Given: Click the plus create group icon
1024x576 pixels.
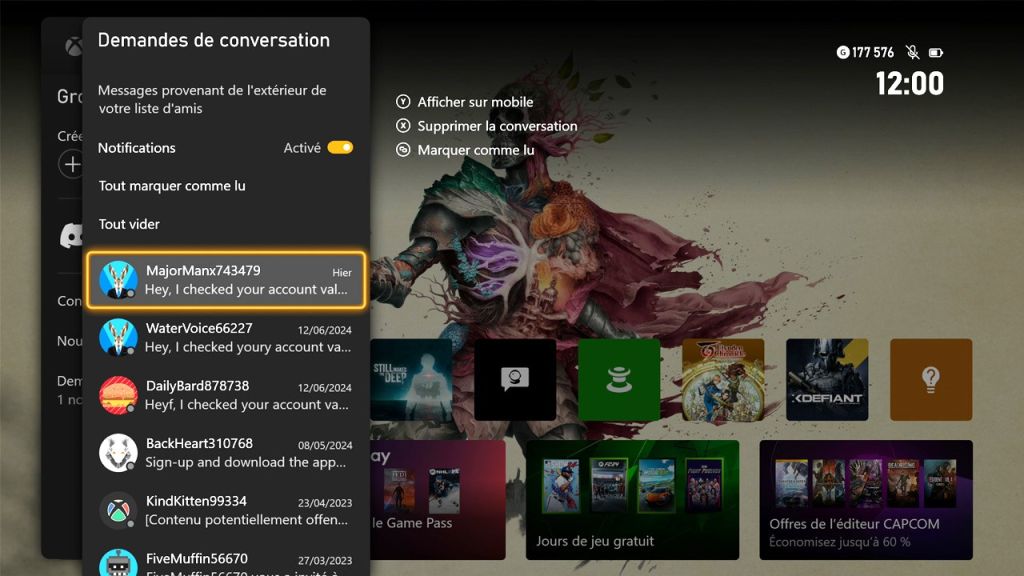Looking at the screenshot, I should [71, 164].
